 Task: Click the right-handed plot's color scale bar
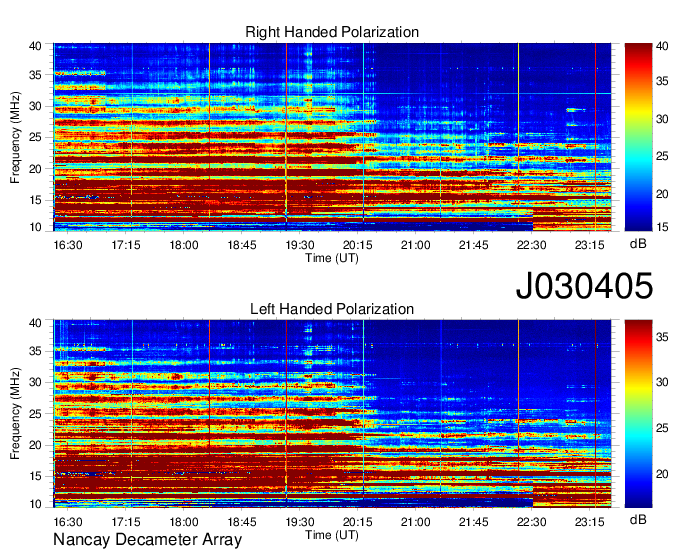pos(638,137)
